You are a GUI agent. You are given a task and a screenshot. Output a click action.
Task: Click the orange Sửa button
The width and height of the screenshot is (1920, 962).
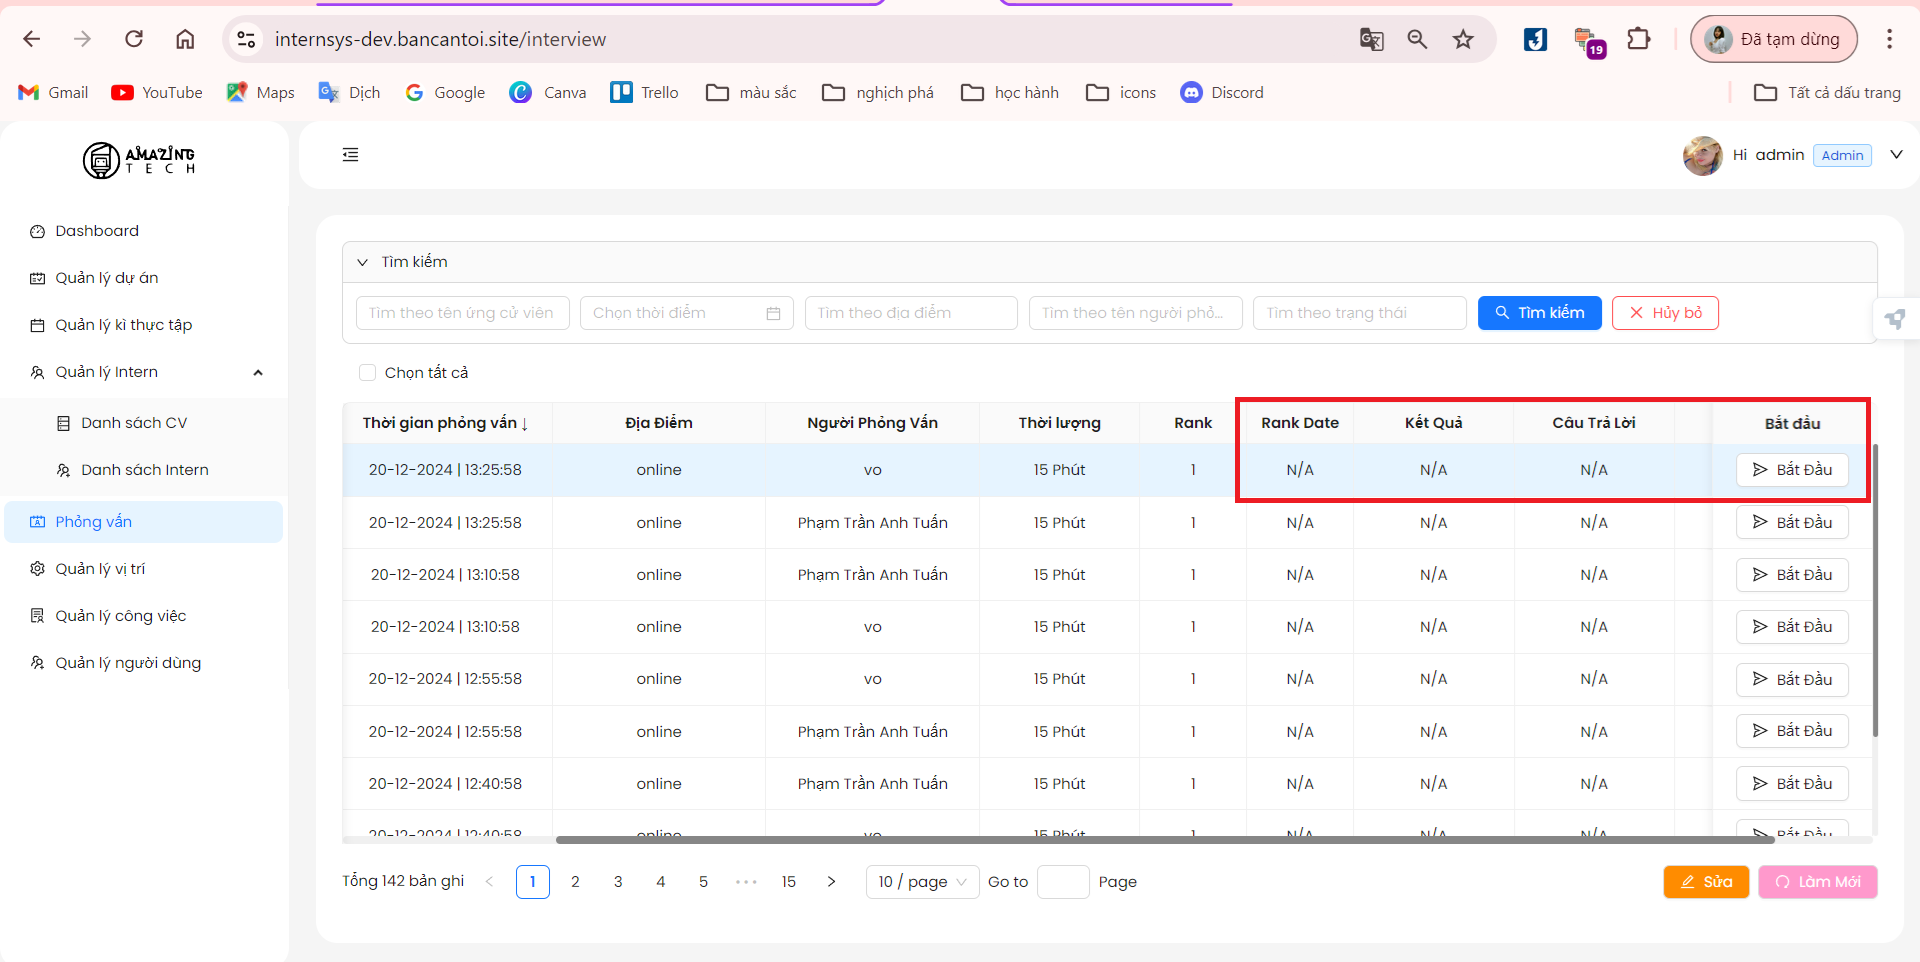1706,882
